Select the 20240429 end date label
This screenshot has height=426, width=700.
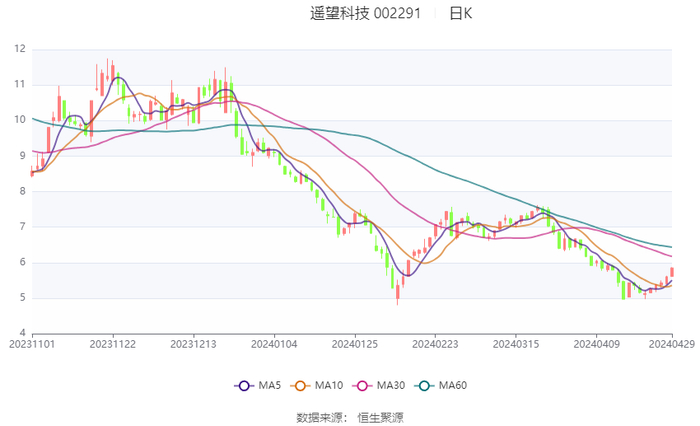tap(670, 345)
